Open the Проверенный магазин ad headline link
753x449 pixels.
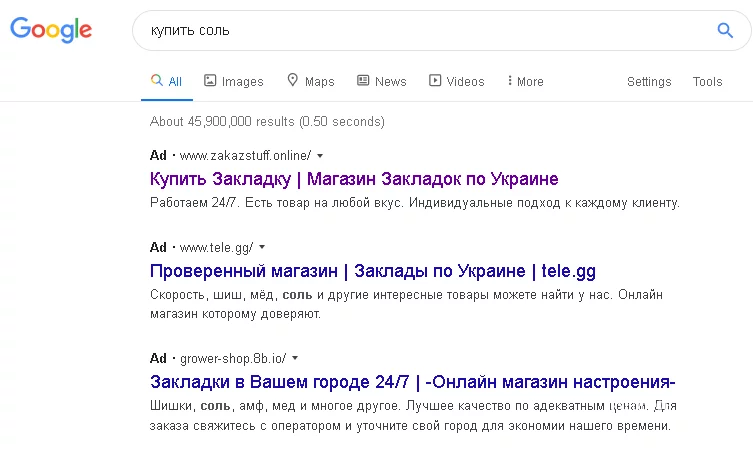[373, 271]
